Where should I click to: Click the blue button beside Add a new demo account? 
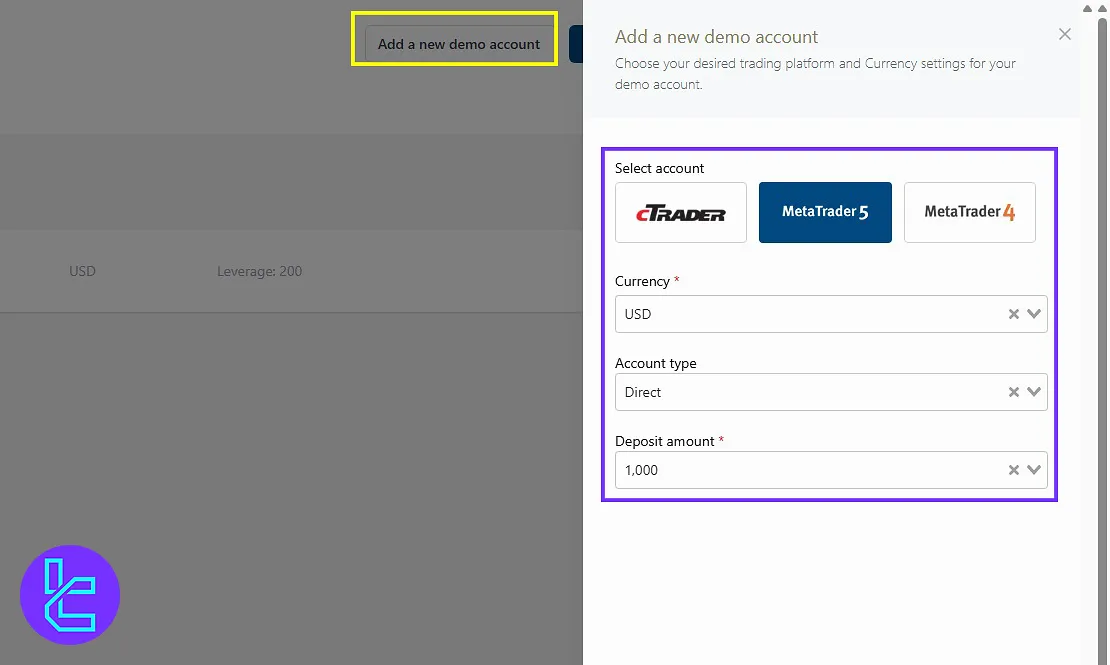coord(575,44)
